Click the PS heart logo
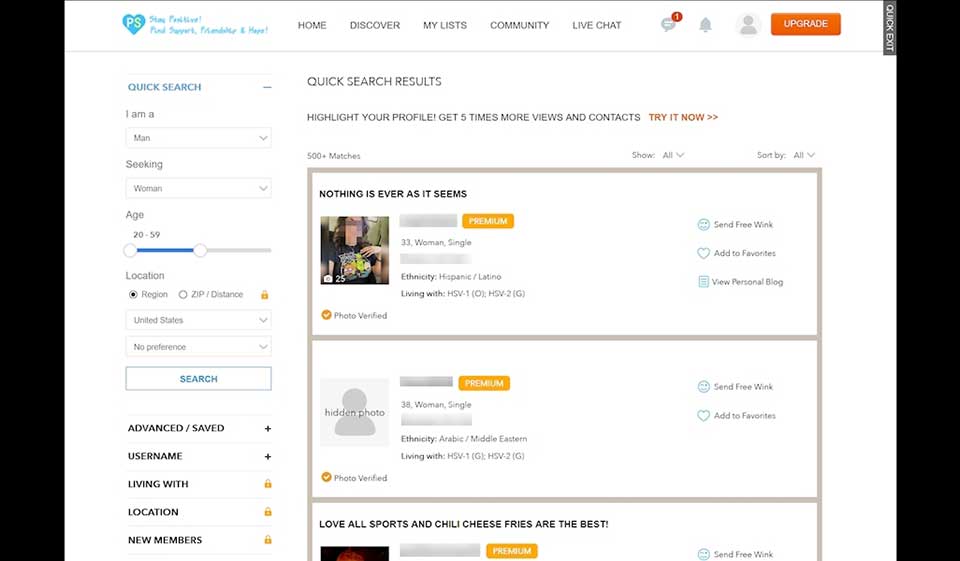 click(133, 24)
